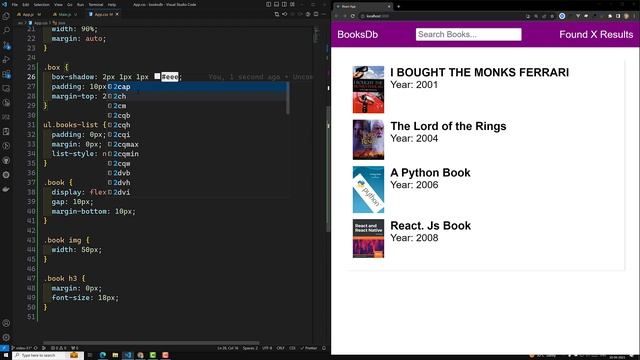This screenshot has height=360, width=640.
Task: Open the Windows Start menu
Action: pyautogui.click(x=6, y=356)
